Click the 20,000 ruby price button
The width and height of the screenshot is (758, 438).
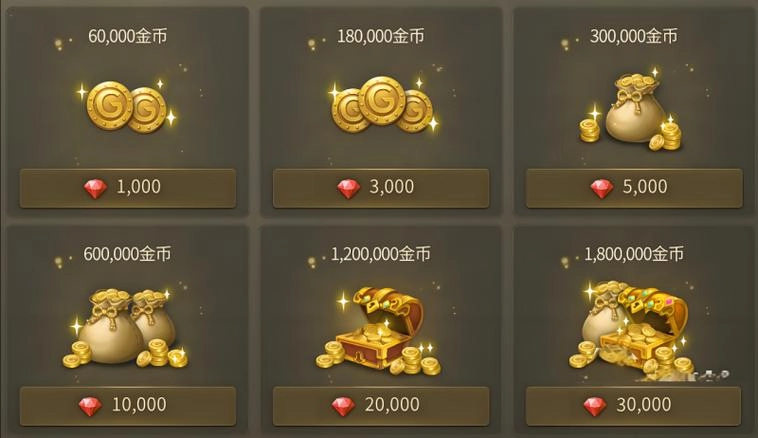tap(381, 406)
